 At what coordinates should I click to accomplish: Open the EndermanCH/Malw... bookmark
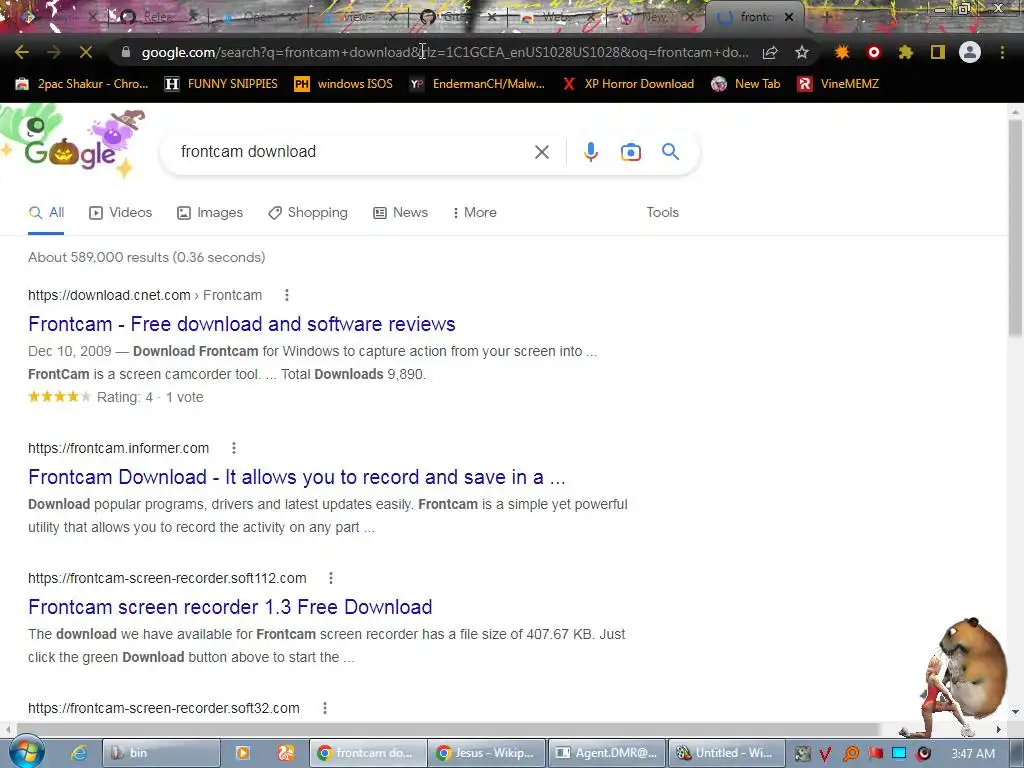(x=477, y=84)
